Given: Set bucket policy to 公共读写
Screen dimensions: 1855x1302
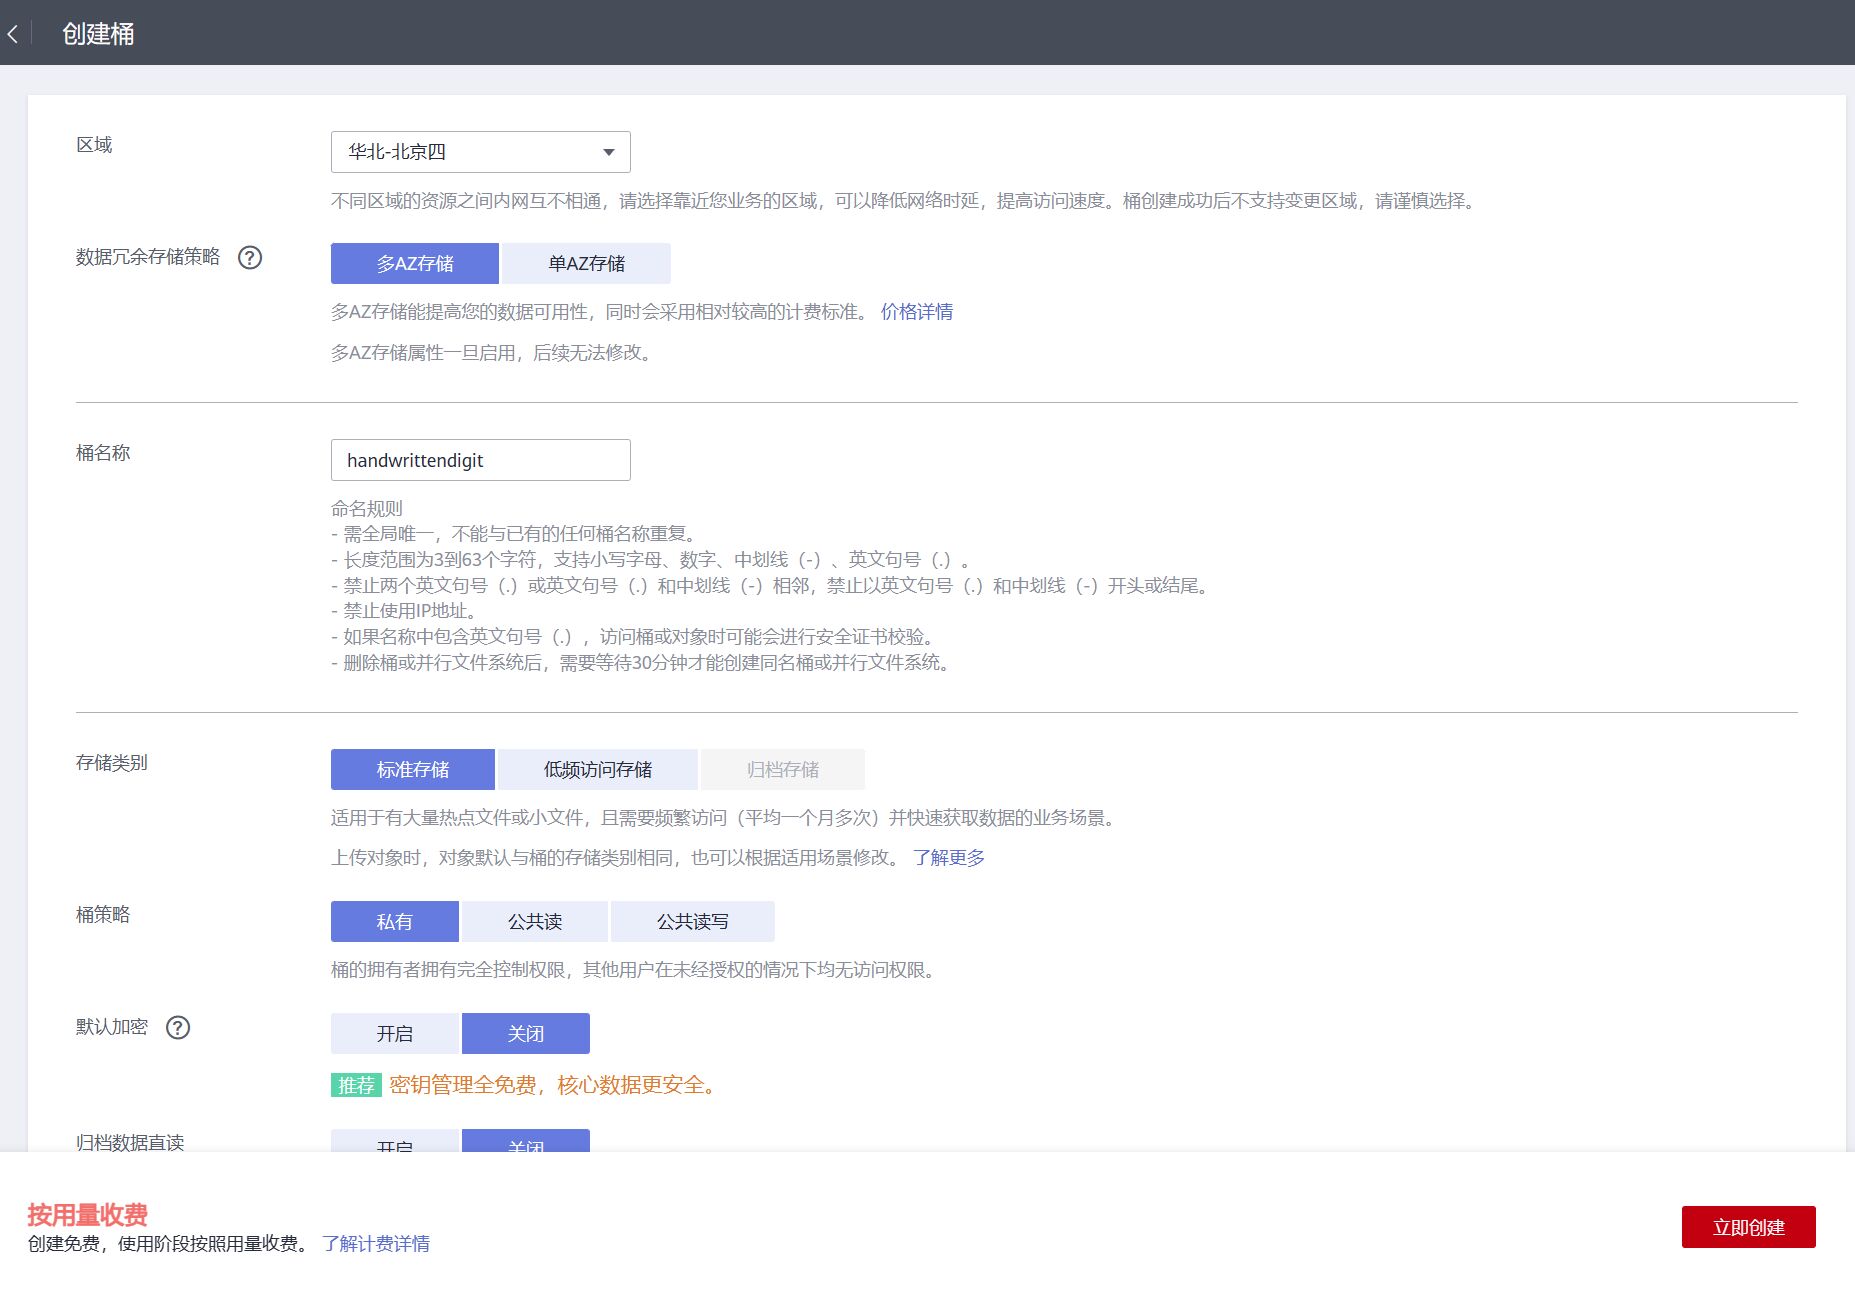Looking at the screenshot, I should click(x=693, y=922).
